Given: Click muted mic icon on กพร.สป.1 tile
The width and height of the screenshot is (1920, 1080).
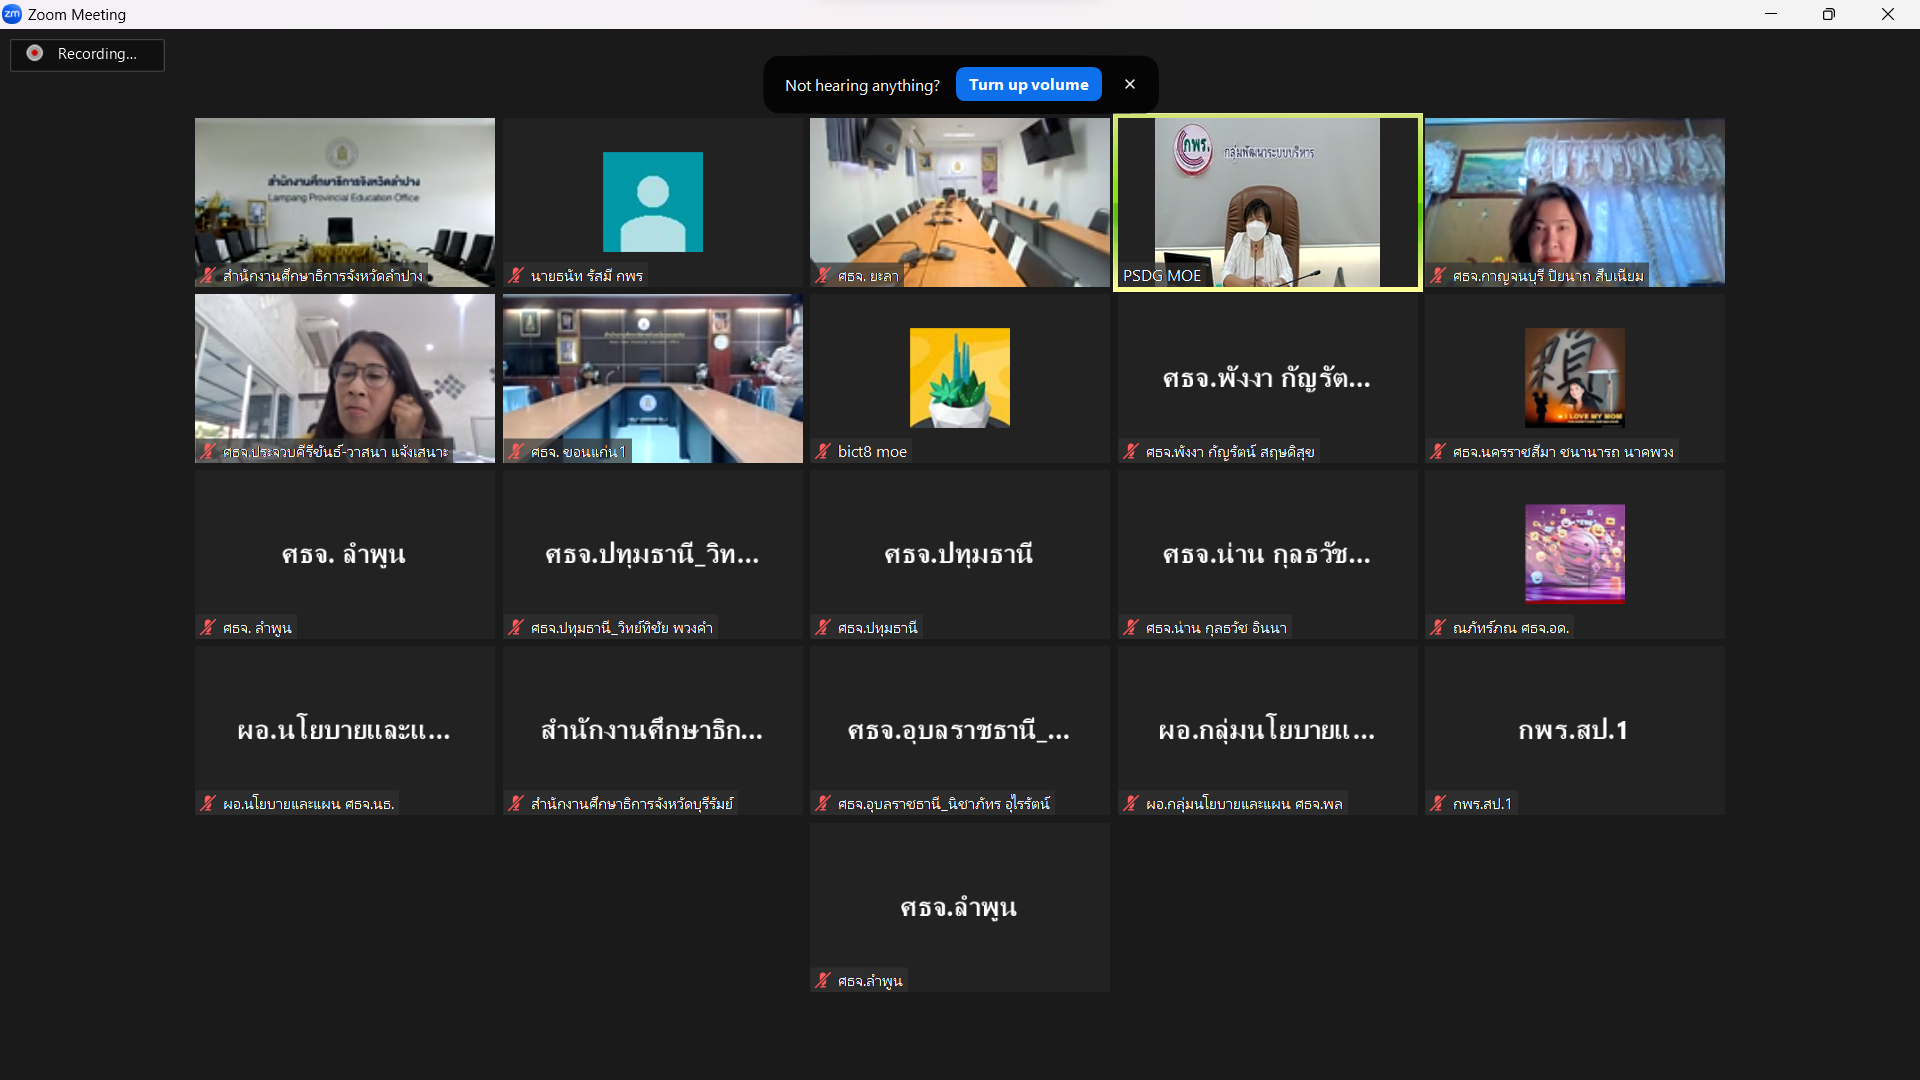Looking at the screenshot, I should pos(1438,804).
